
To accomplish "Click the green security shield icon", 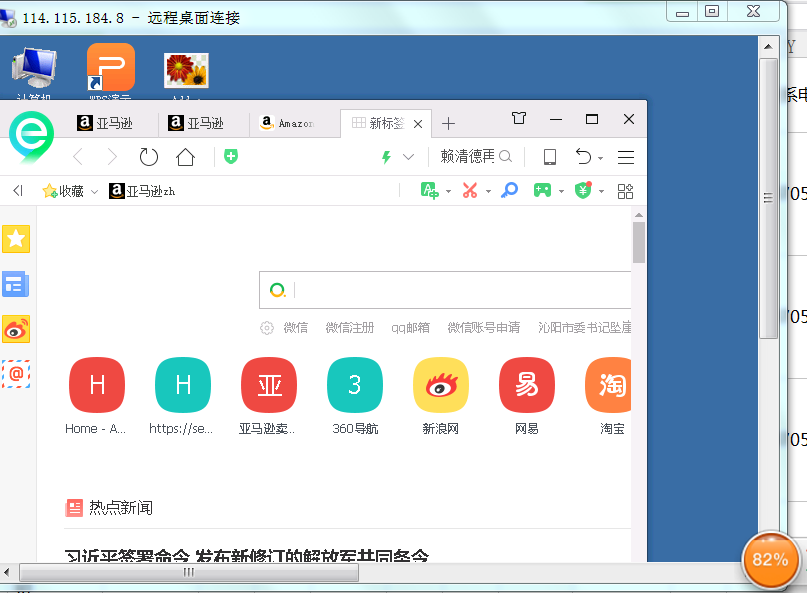I will coord(231,156).
